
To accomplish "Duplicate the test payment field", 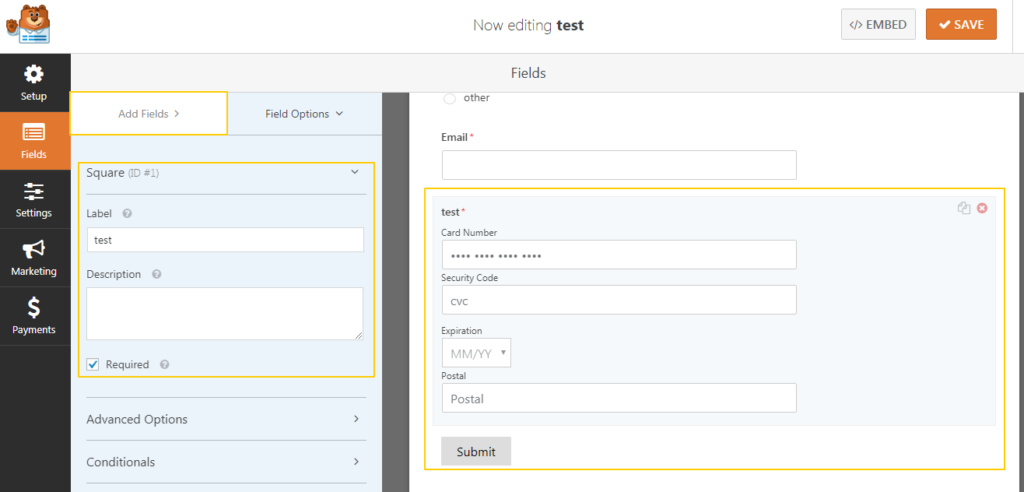I will coord(963,208).
